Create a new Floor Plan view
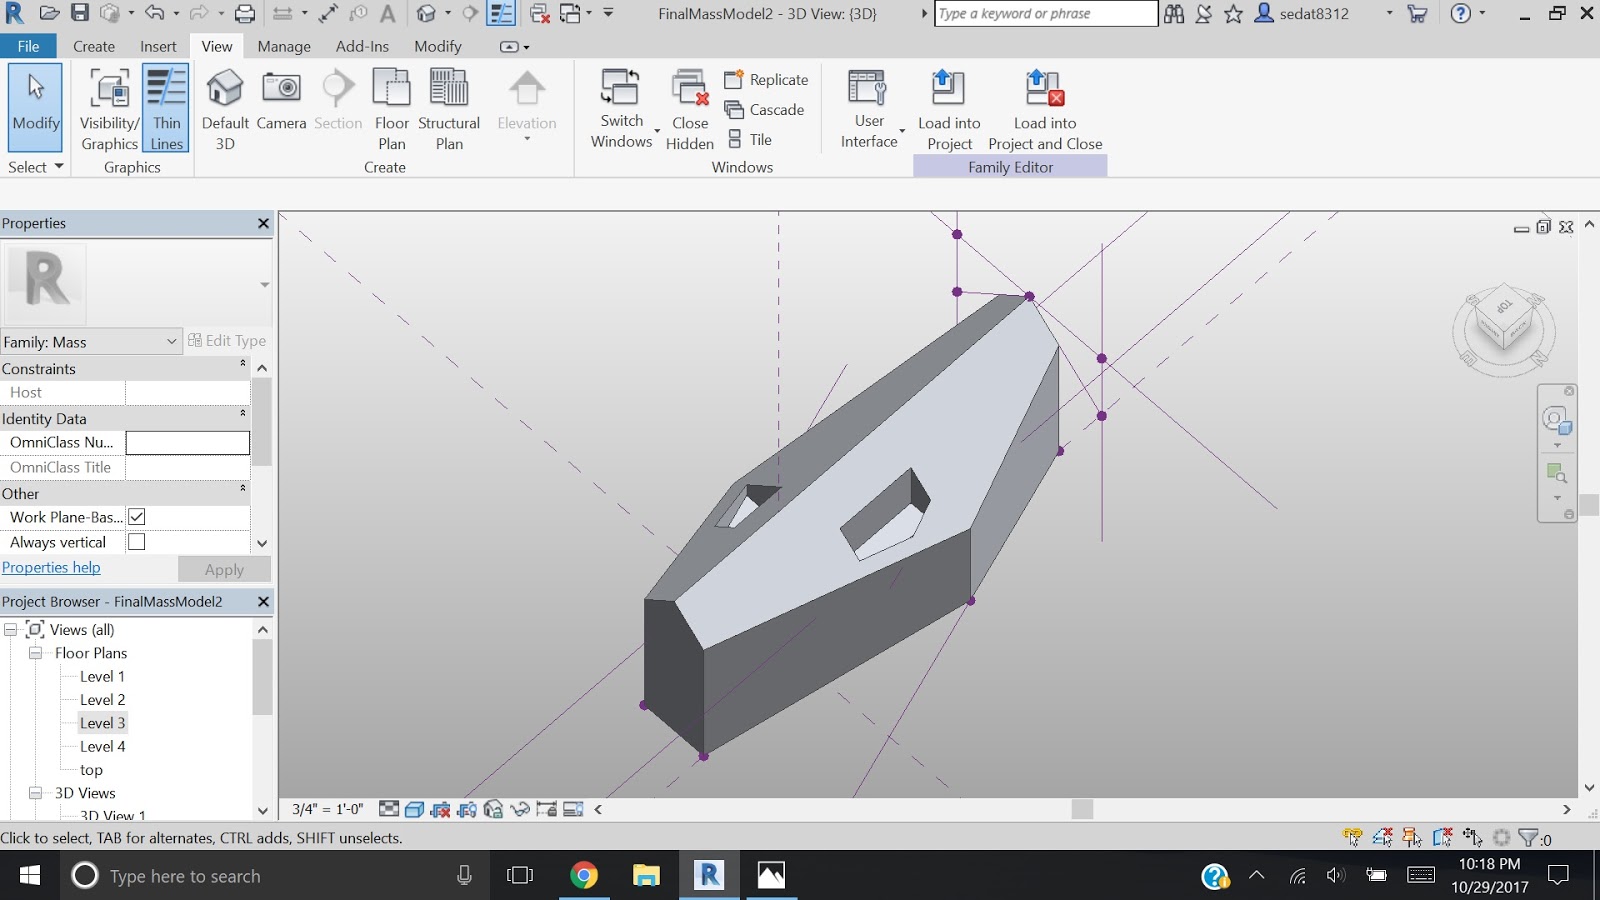Viewport: 1600px width, 900px height. tap(391, 107)
